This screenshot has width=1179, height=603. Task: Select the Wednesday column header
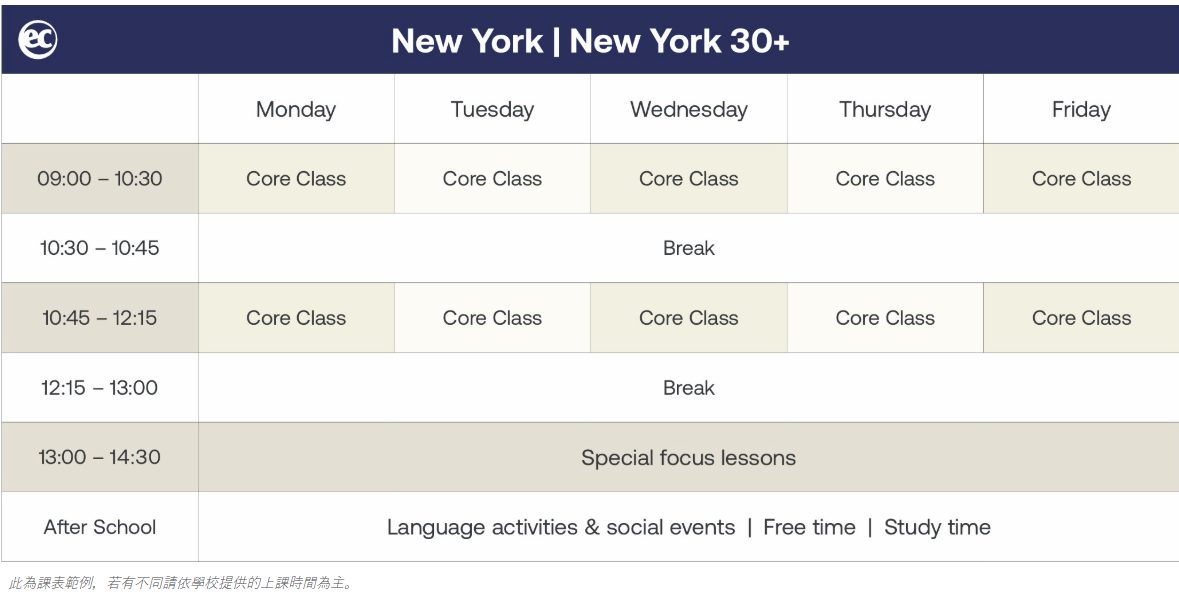pos(689,109)
